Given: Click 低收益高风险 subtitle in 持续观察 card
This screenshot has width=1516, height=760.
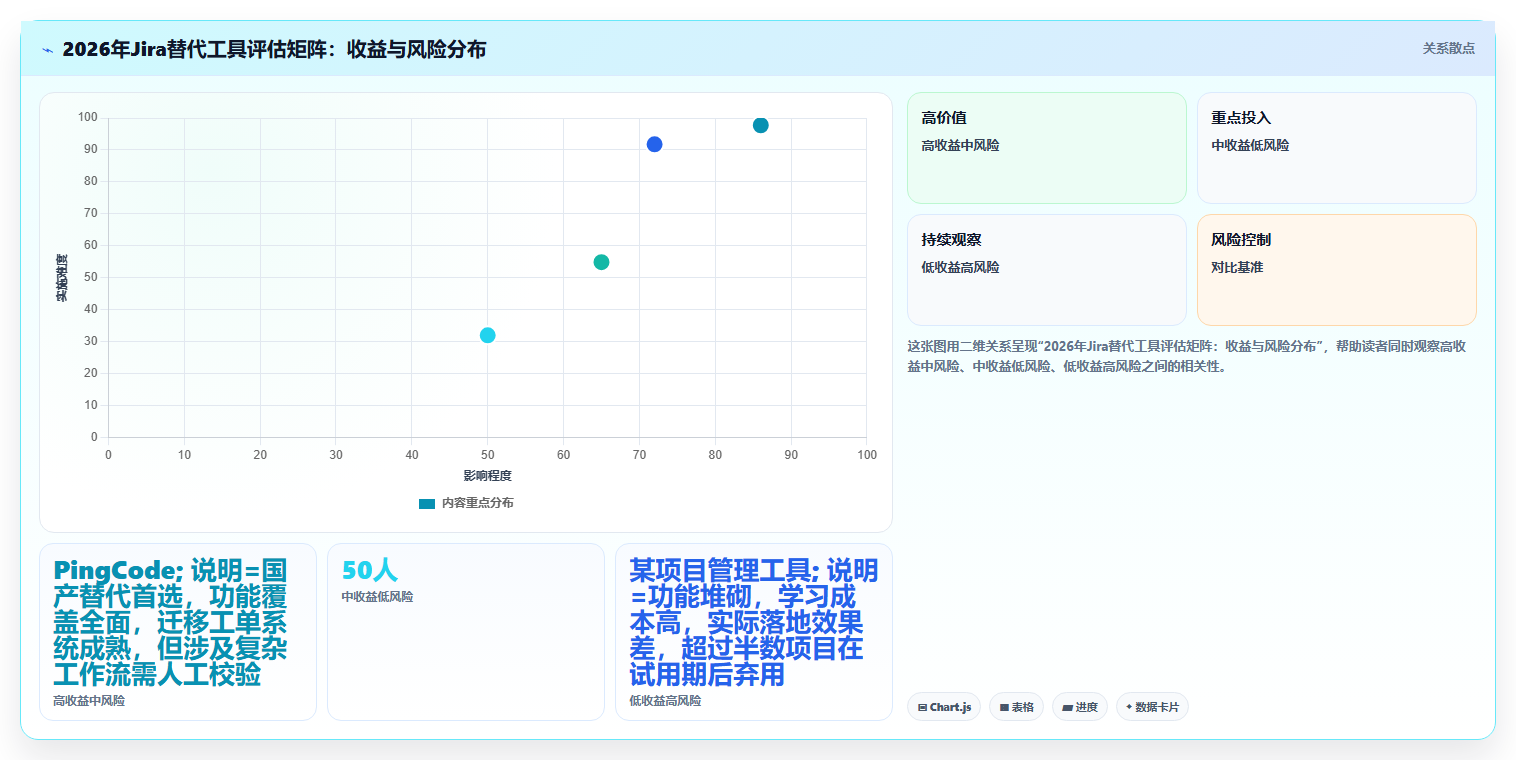Looking at the screenshot, I should point(960,267).
